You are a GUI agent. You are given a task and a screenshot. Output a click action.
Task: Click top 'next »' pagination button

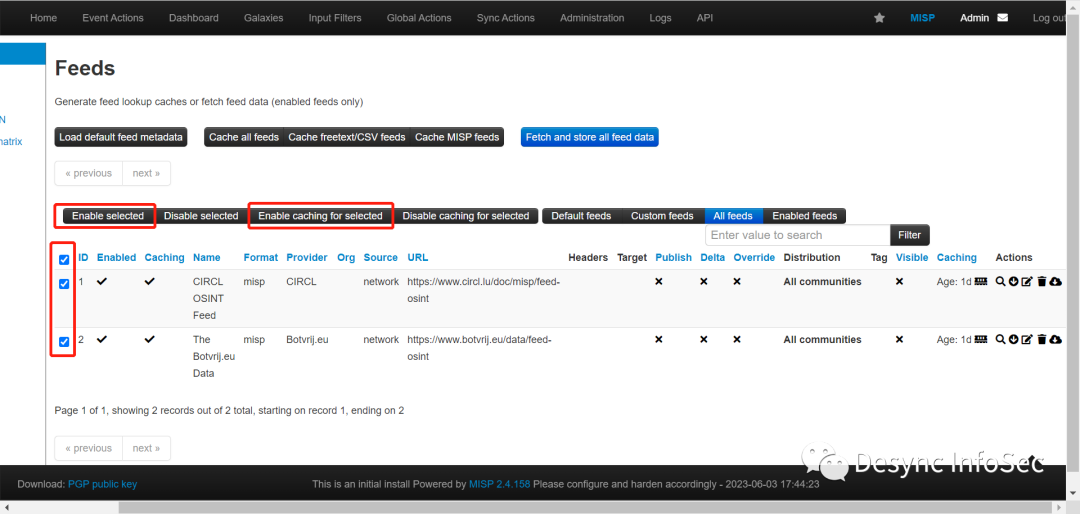tap(146, 173)
